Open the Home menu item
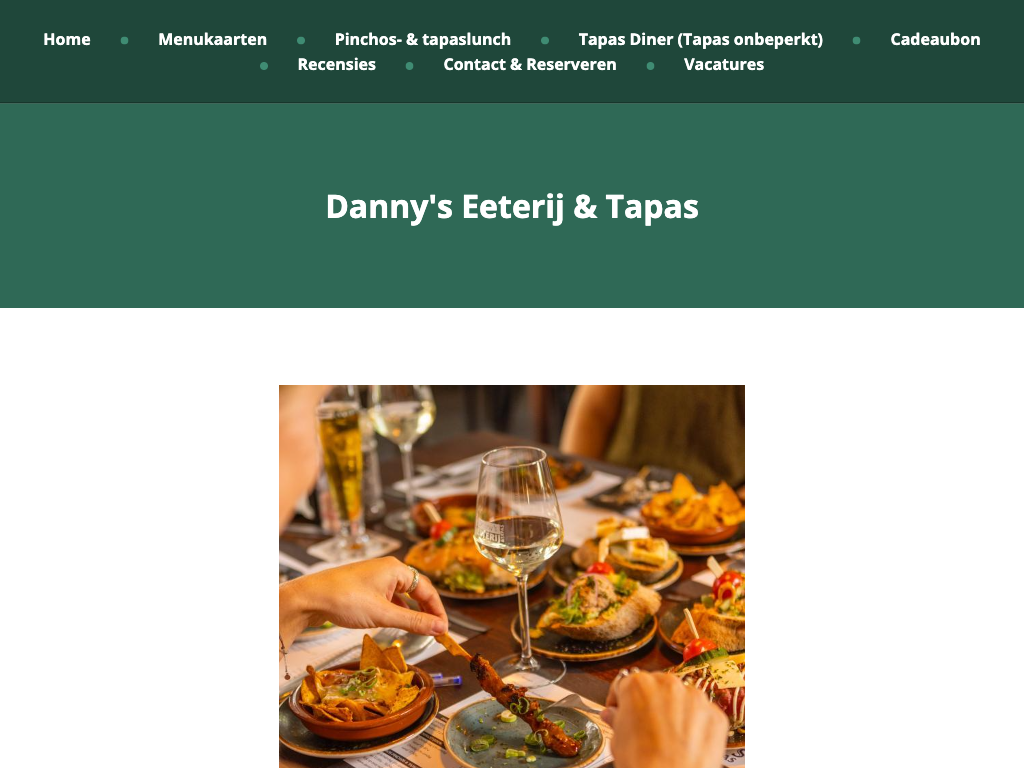1024x768 pixels. click(67, 39)
